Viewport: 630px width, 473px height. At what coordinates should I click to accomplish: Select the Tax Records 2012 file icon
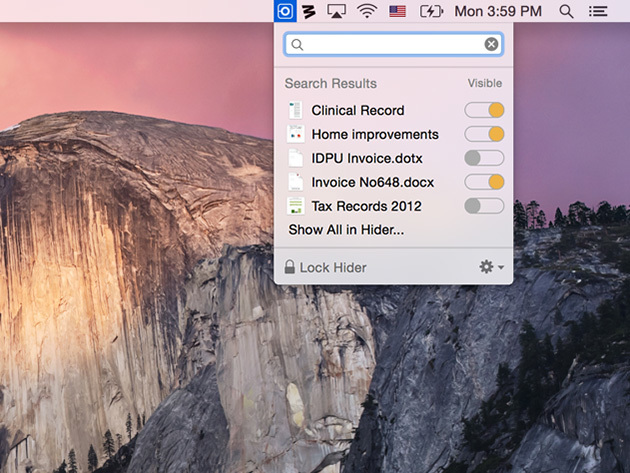(296, 206)
